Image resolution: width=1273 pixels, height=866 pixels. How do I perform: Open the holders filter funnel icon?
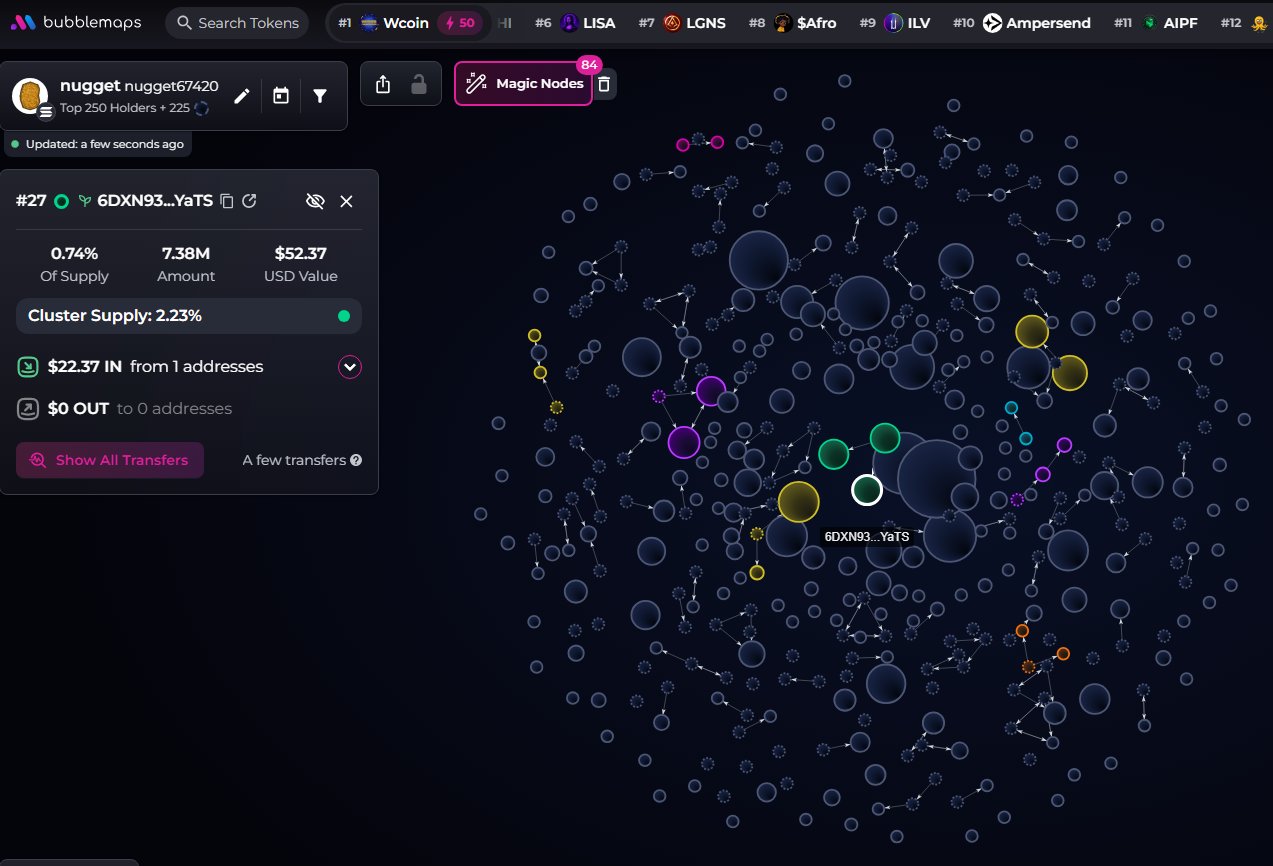[x=320, y=96]
